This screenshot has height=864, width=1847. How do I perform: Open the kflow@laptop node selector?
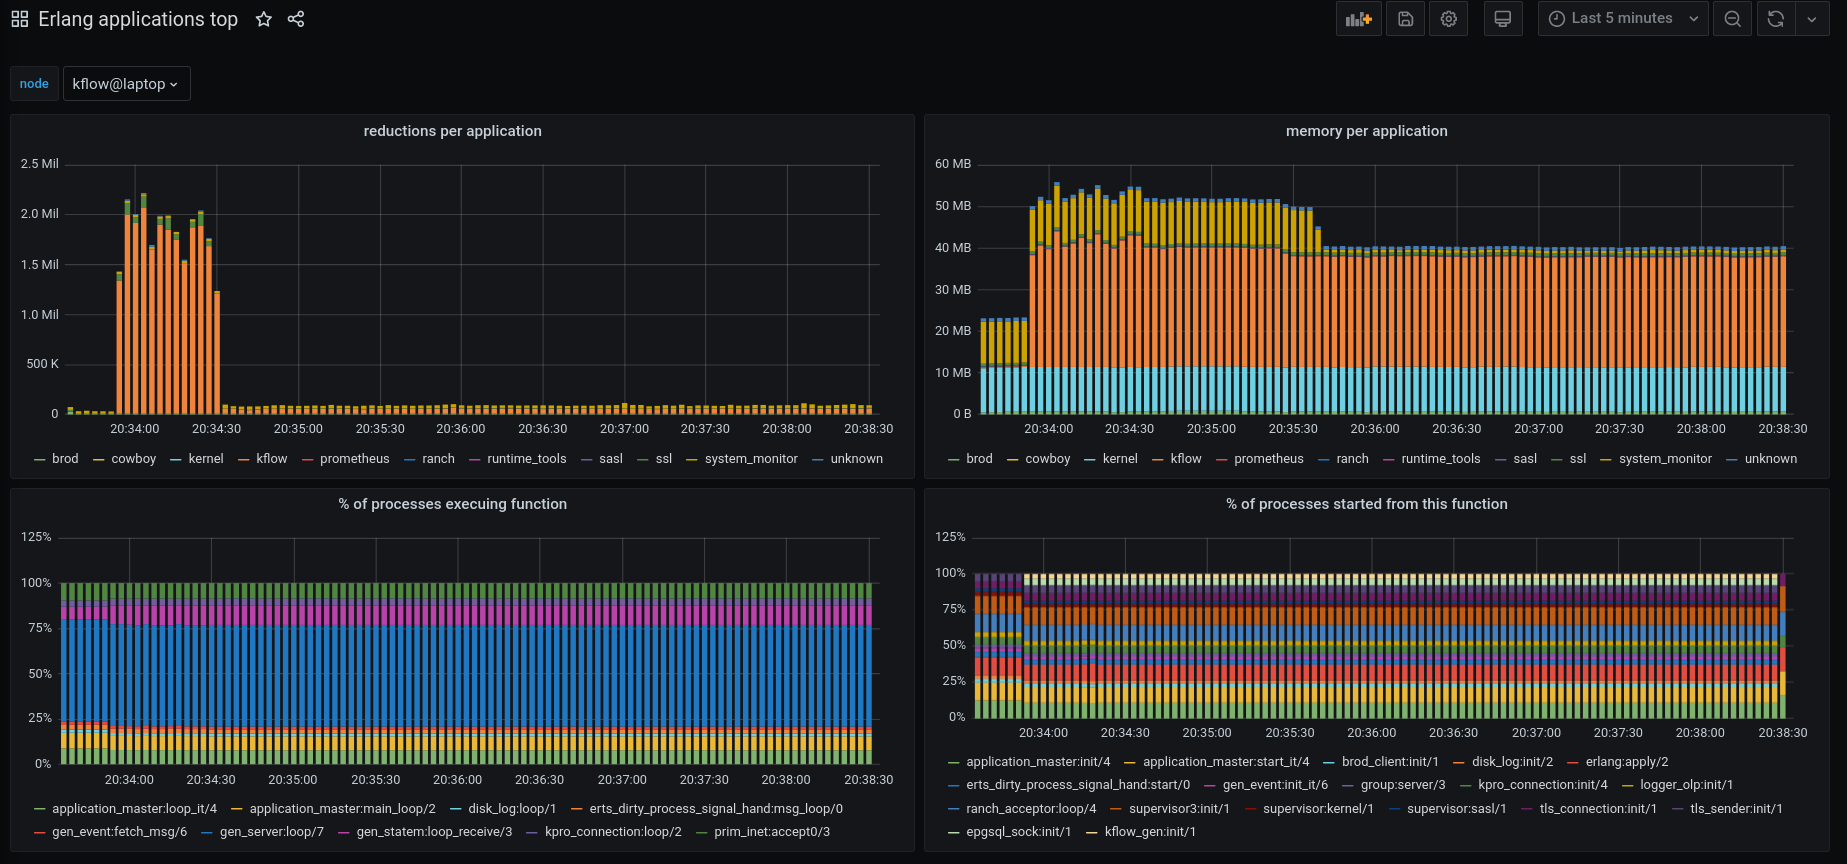126,84
